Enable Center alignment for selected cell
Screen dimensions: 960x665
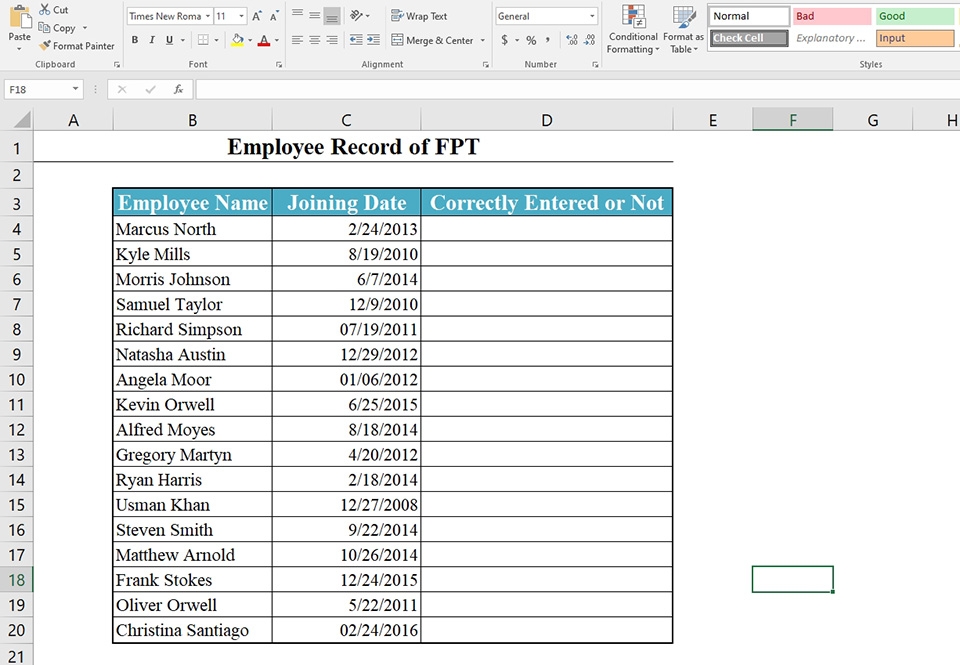pos(316,39)
